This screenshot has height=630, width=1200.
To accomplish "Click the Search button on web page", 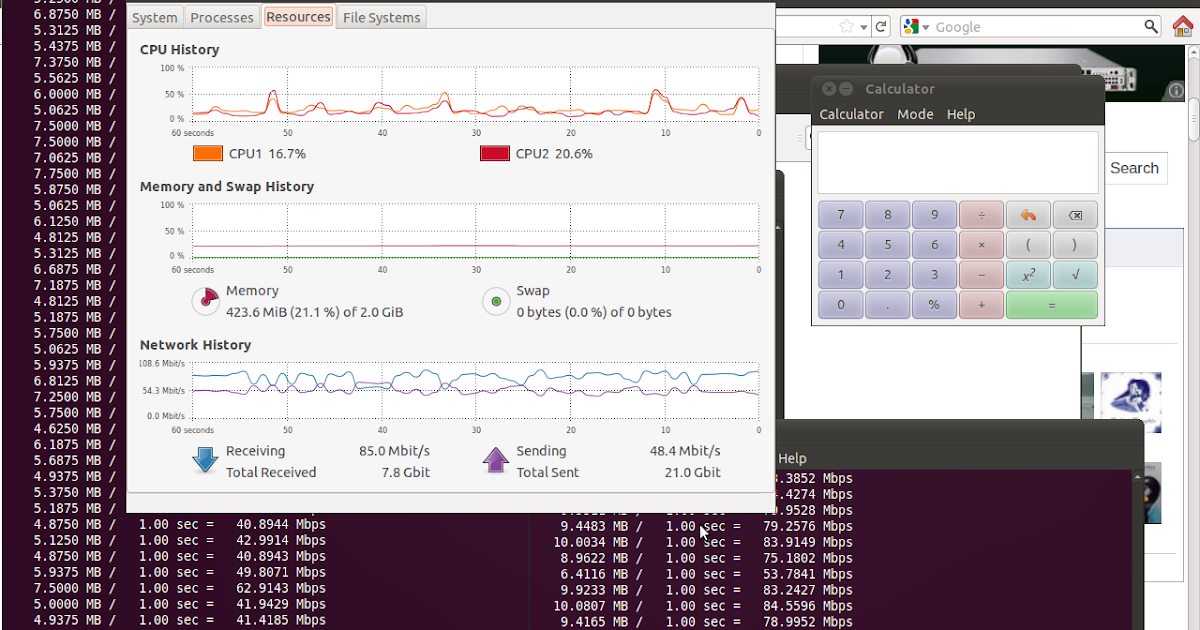I will 1134,168.
